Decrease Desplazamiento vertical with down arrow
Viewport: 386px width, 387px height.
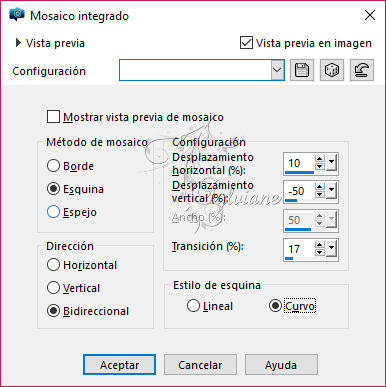click(320, 194)
